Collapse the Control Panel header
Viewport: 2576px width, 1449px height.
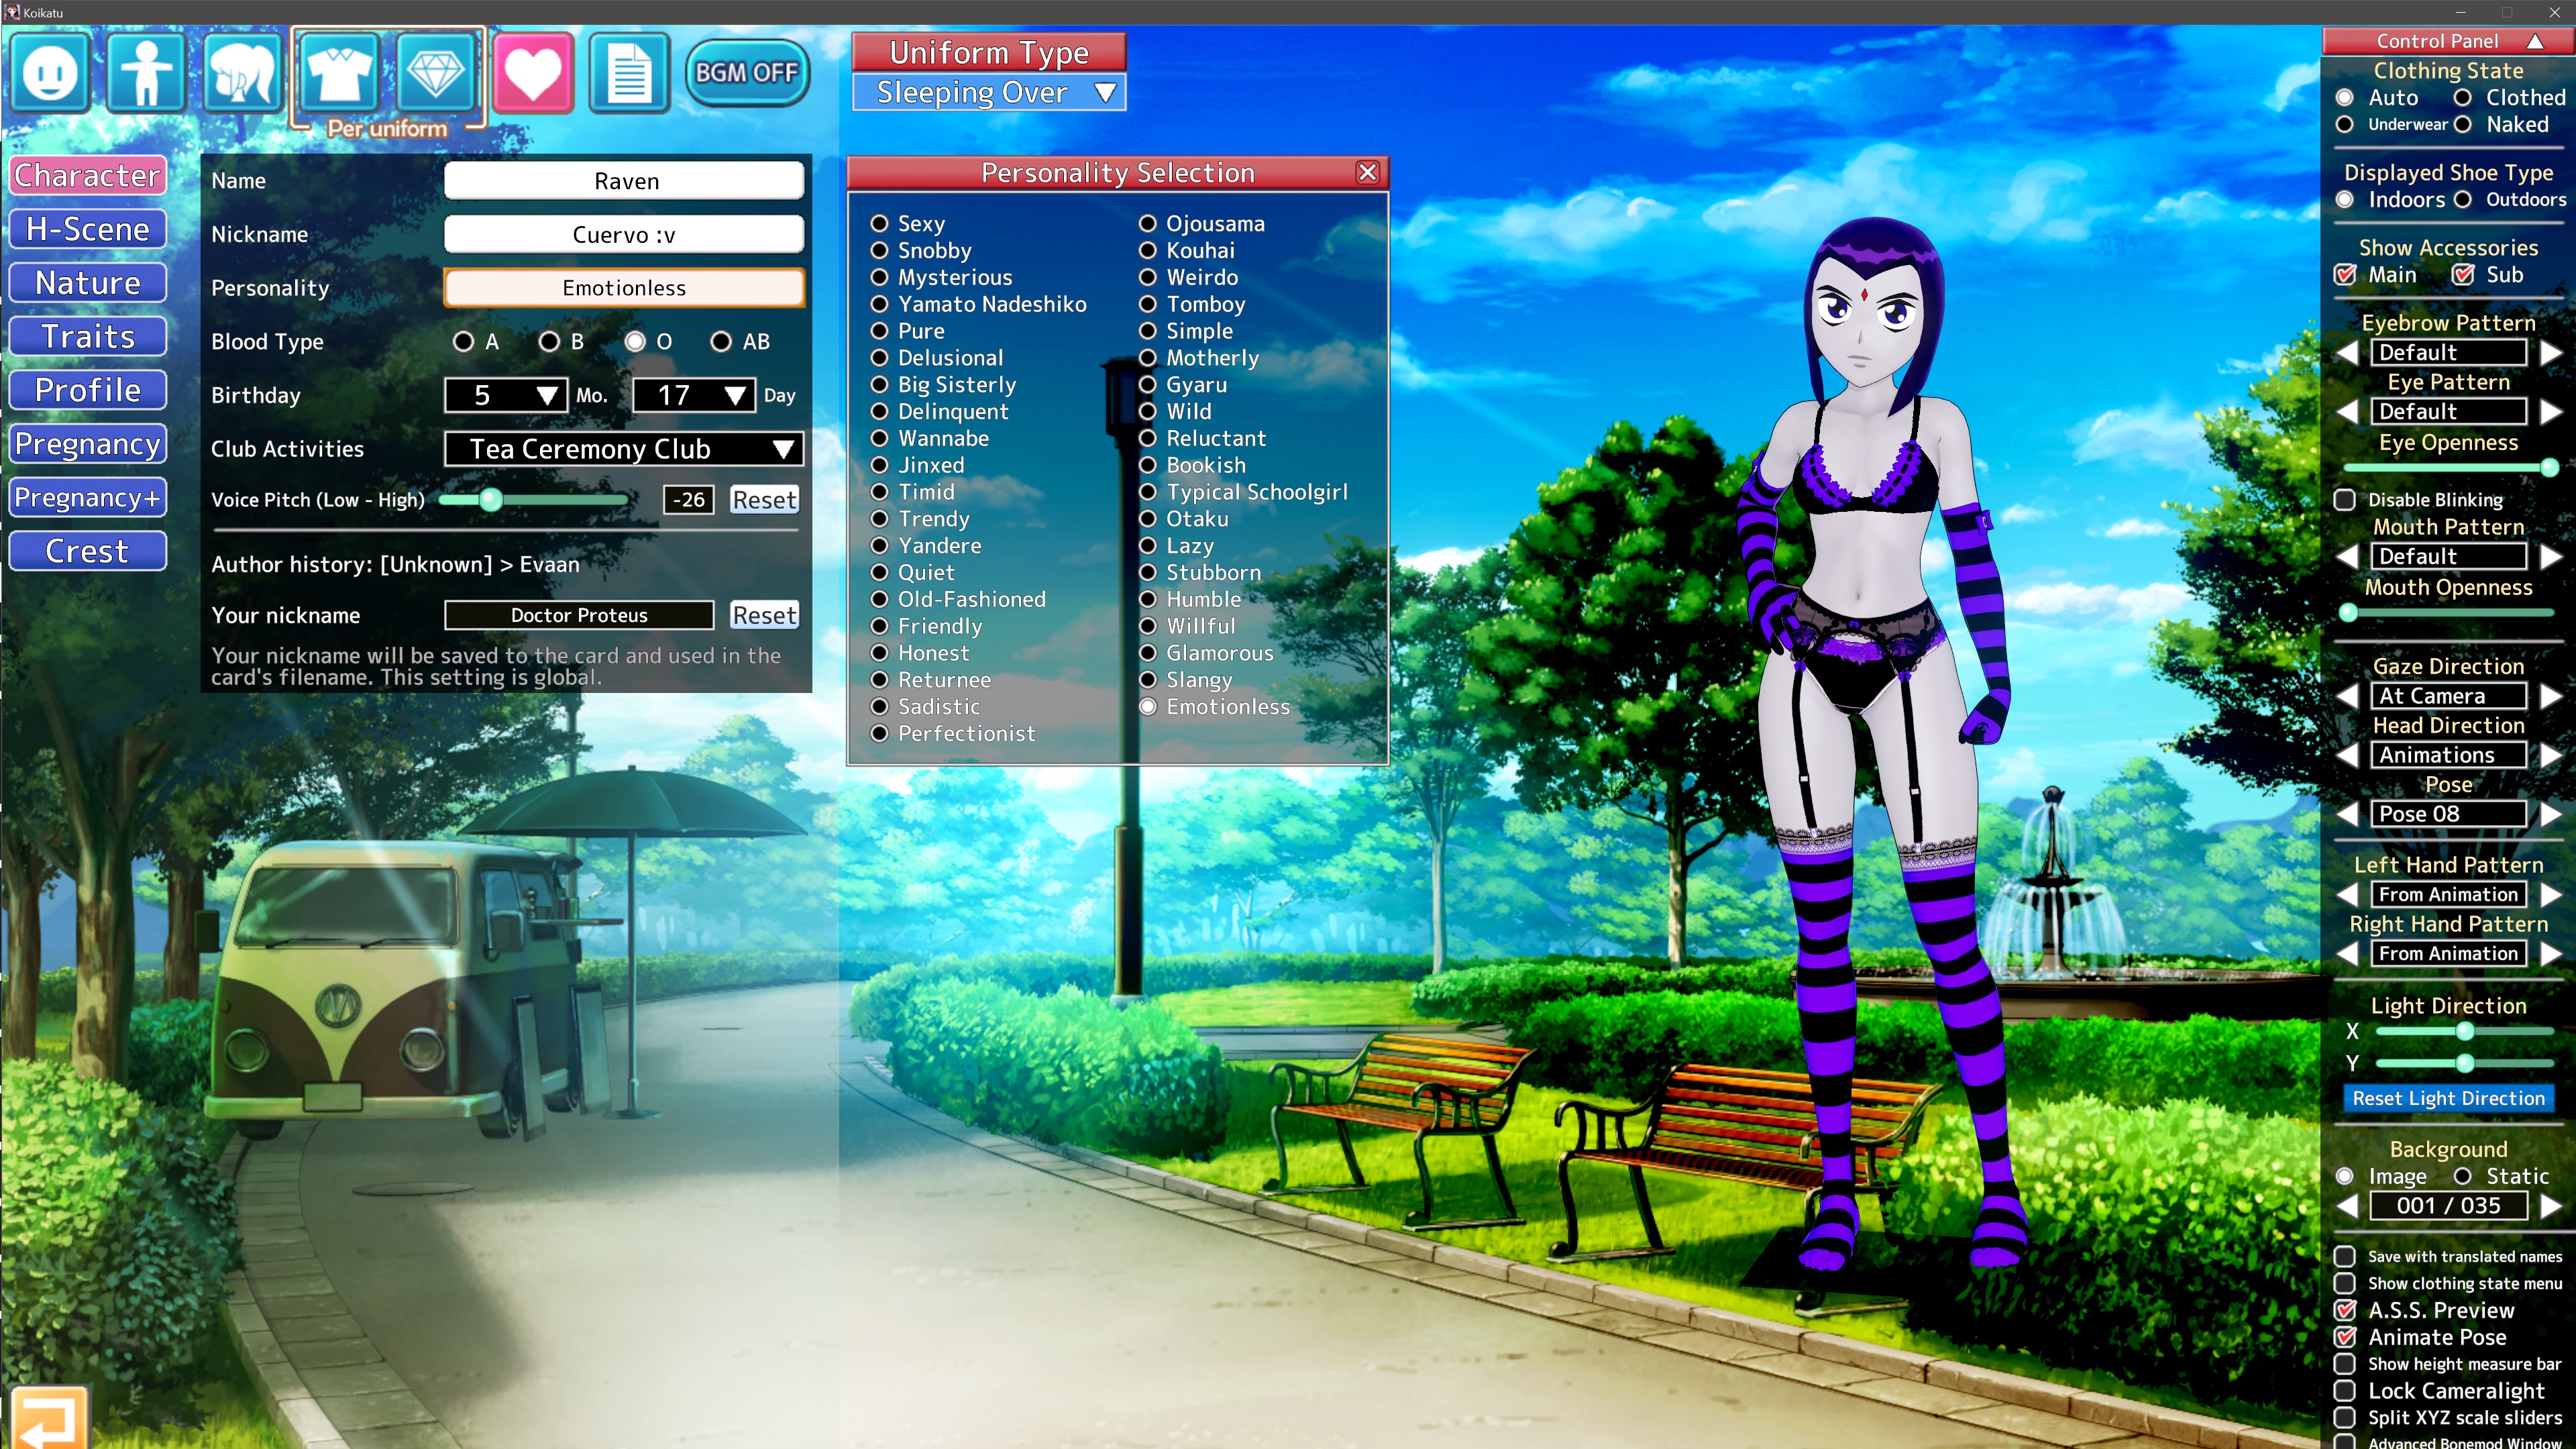[x=2447, y=41]
